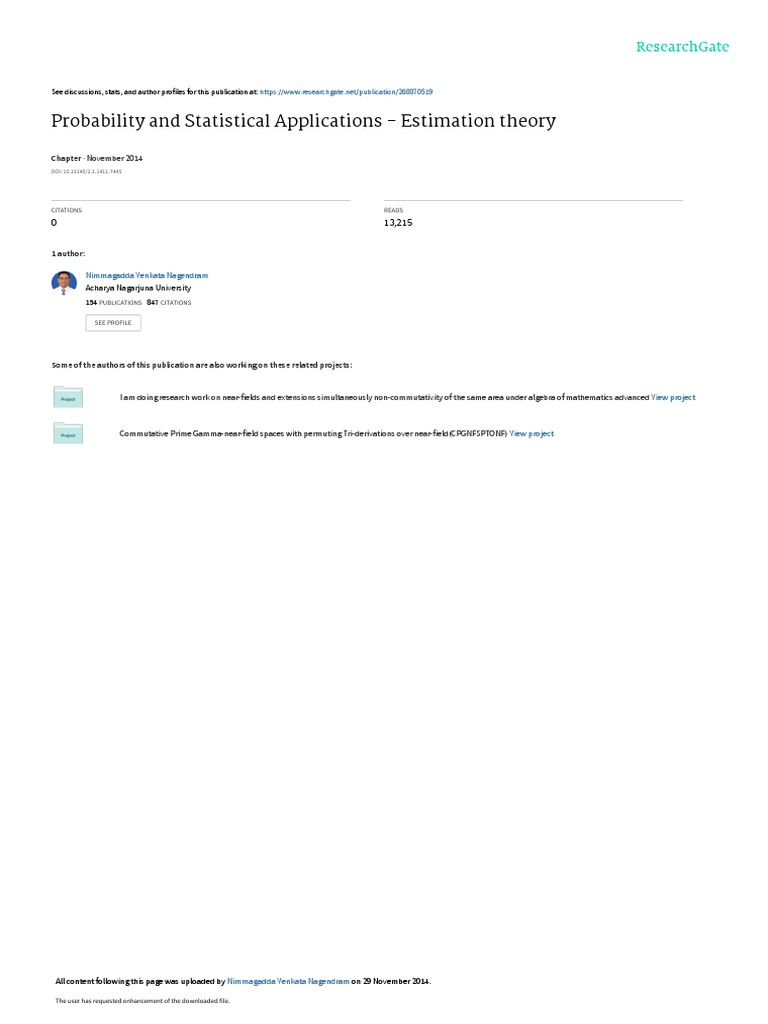Click the 154 publications stat
The image size is (768, 1024).
[x=114, y=302]
